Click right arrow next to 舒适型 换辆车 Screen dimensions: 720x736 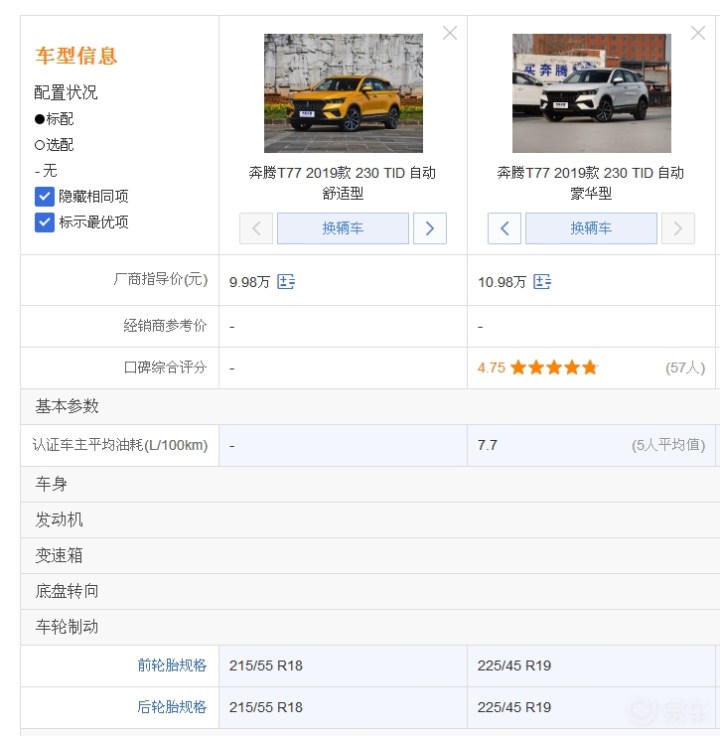[x=429, y=229]
